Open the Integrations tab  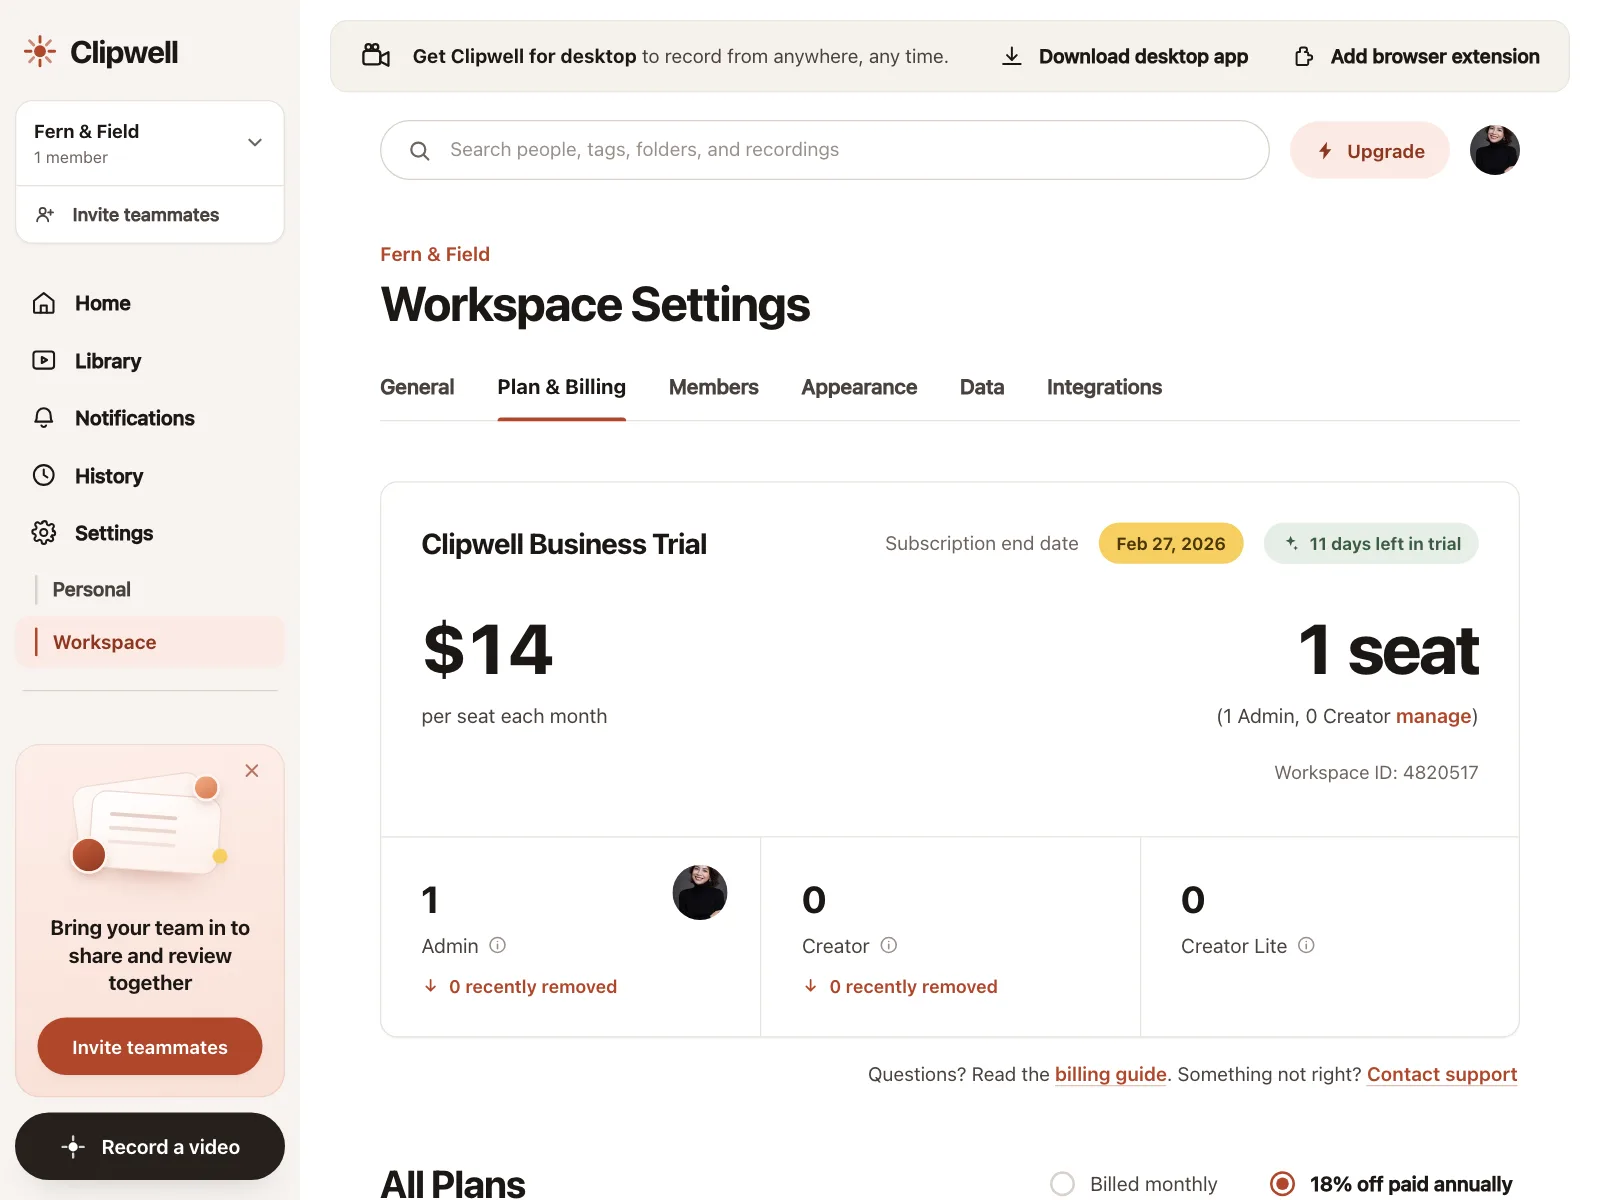point(1104,387)
